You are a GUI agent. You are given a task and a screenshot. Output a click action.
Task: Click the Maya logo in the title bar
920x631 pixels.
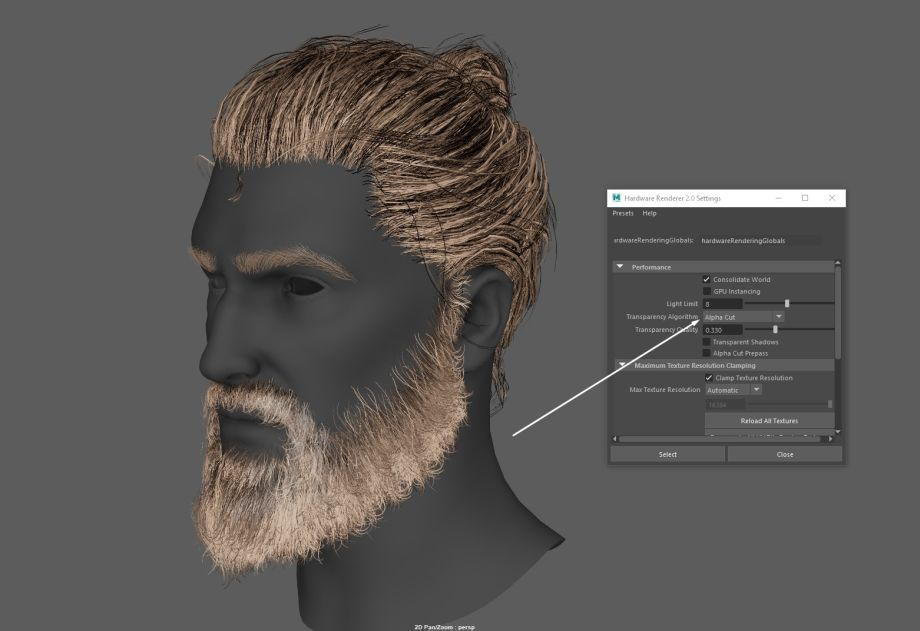tap(616, 198)
